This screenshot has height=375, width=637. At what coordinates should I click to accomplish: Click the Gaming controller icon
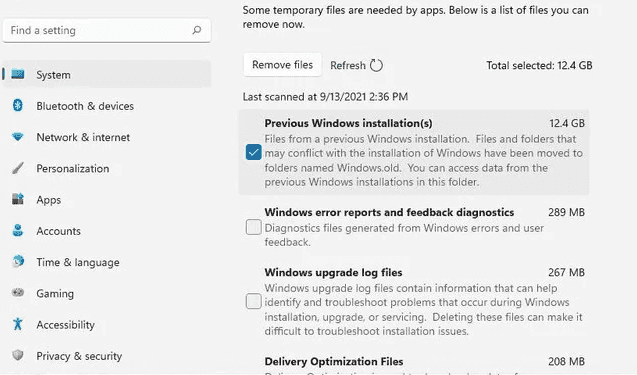17,293
